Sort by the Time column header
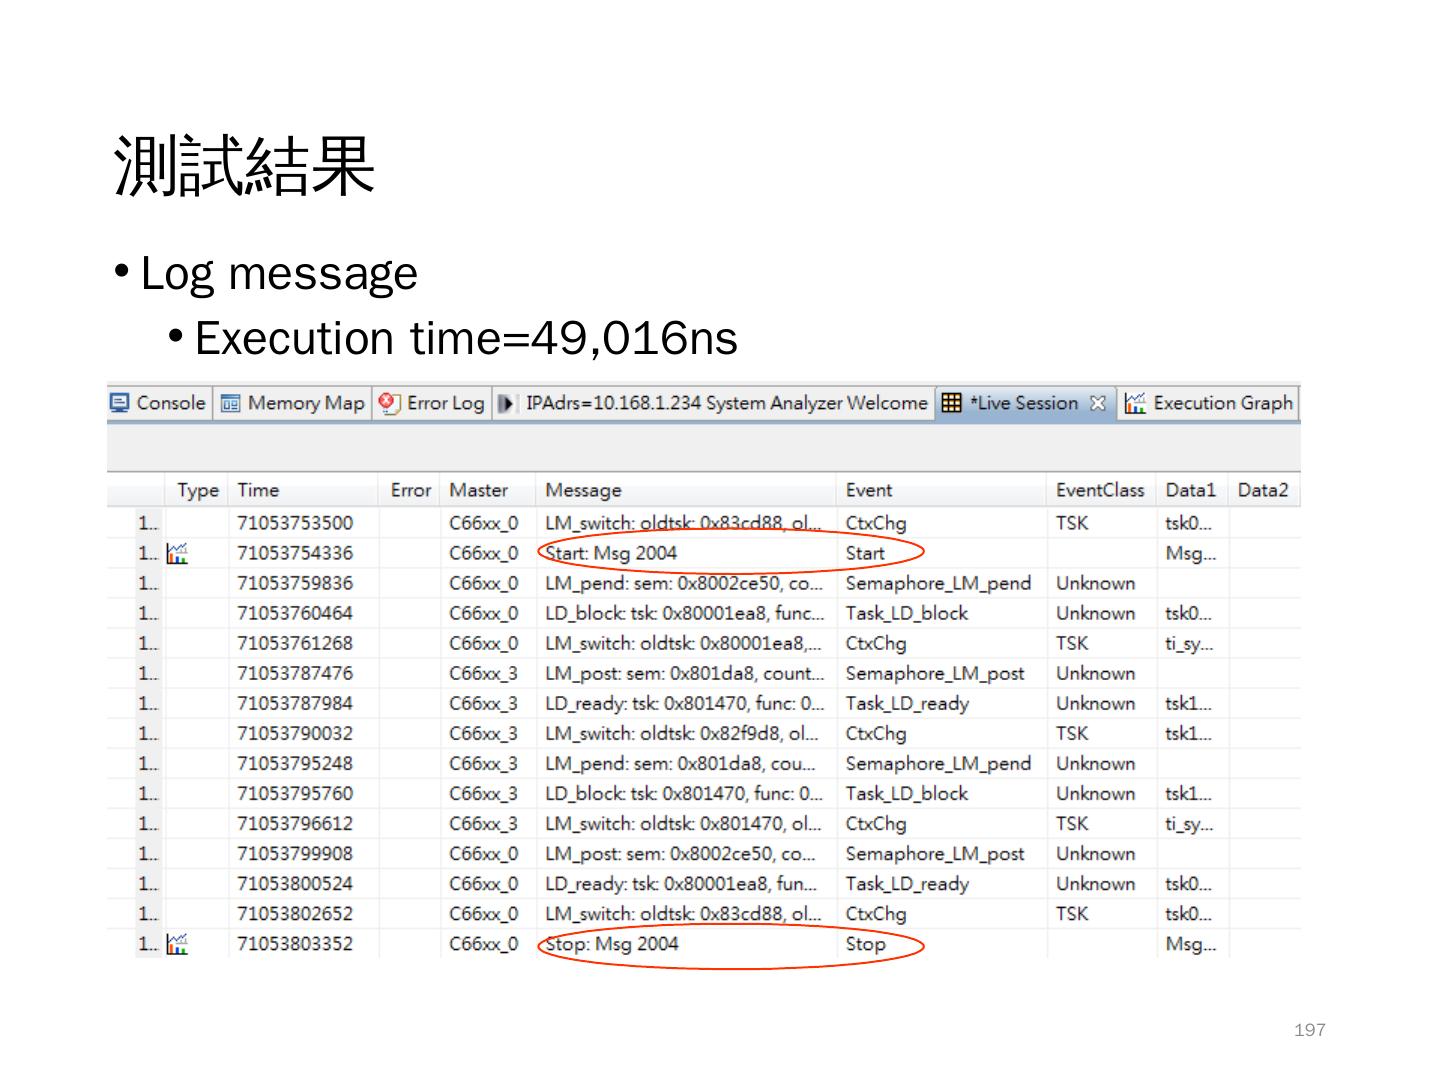The image size is (1440, 1080). coord(304,490)
